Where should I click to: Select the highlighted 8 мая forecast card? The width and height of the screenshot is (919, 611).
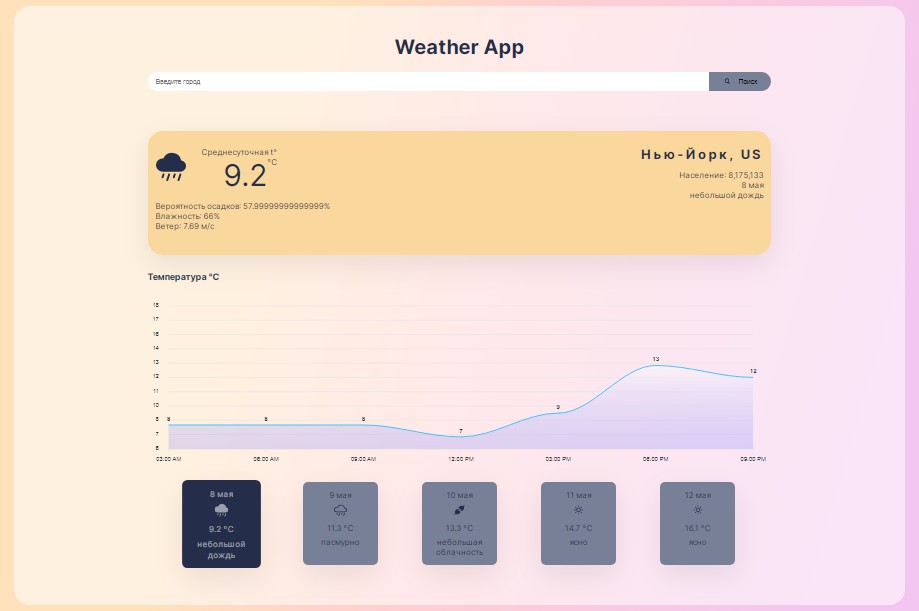pos(221,523)
